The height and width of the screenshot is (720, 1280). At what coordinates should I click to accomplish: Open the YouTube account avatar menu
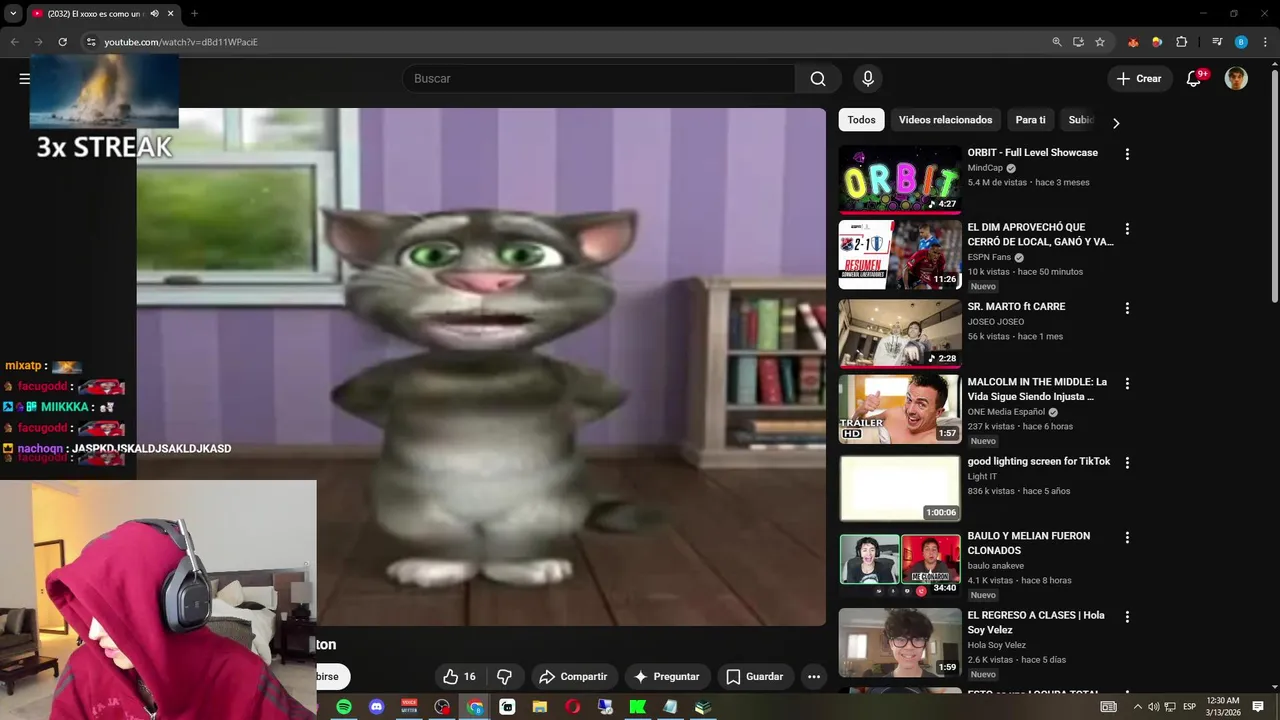[1236, 79]
